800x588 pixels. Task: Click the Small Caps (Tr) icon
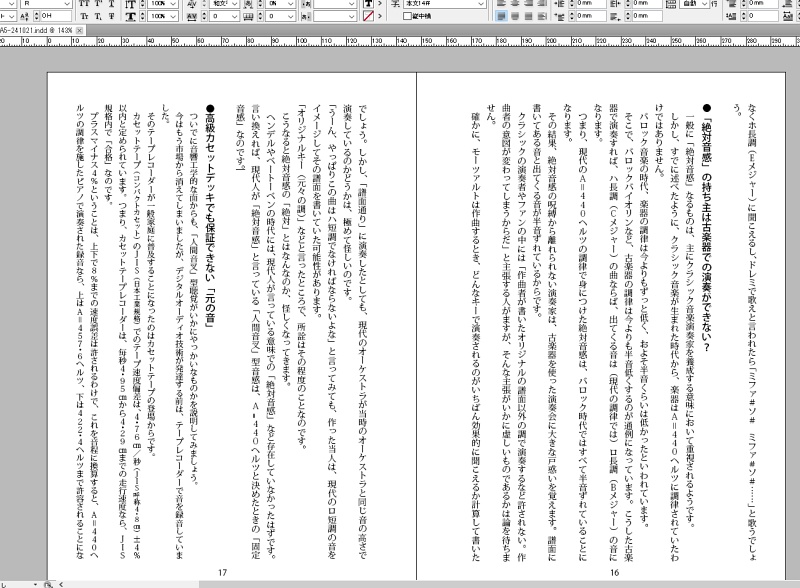[83, 18]
